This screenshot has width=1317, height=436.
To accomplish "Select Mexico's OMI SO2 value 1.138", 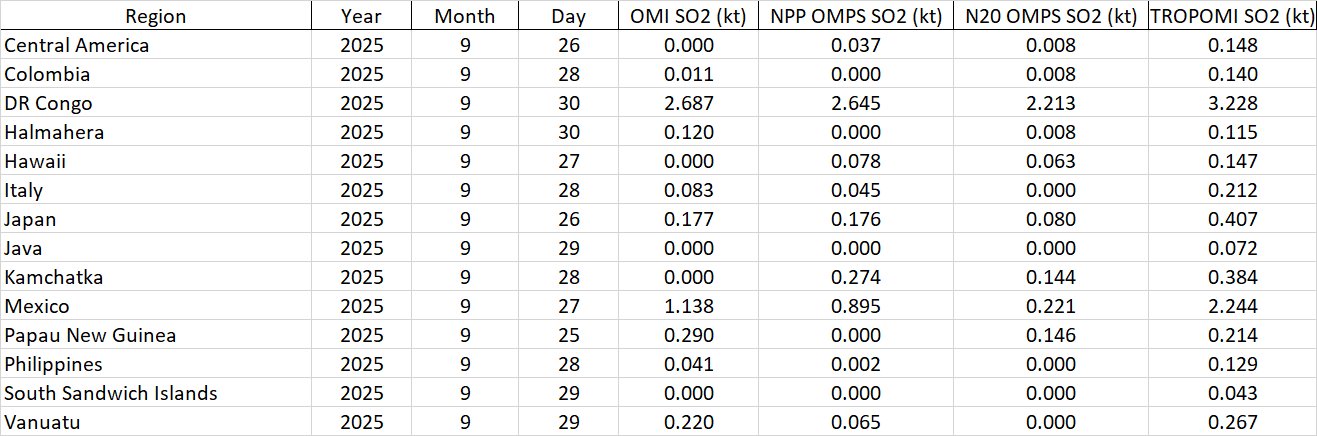I will (x=689, y=306).
